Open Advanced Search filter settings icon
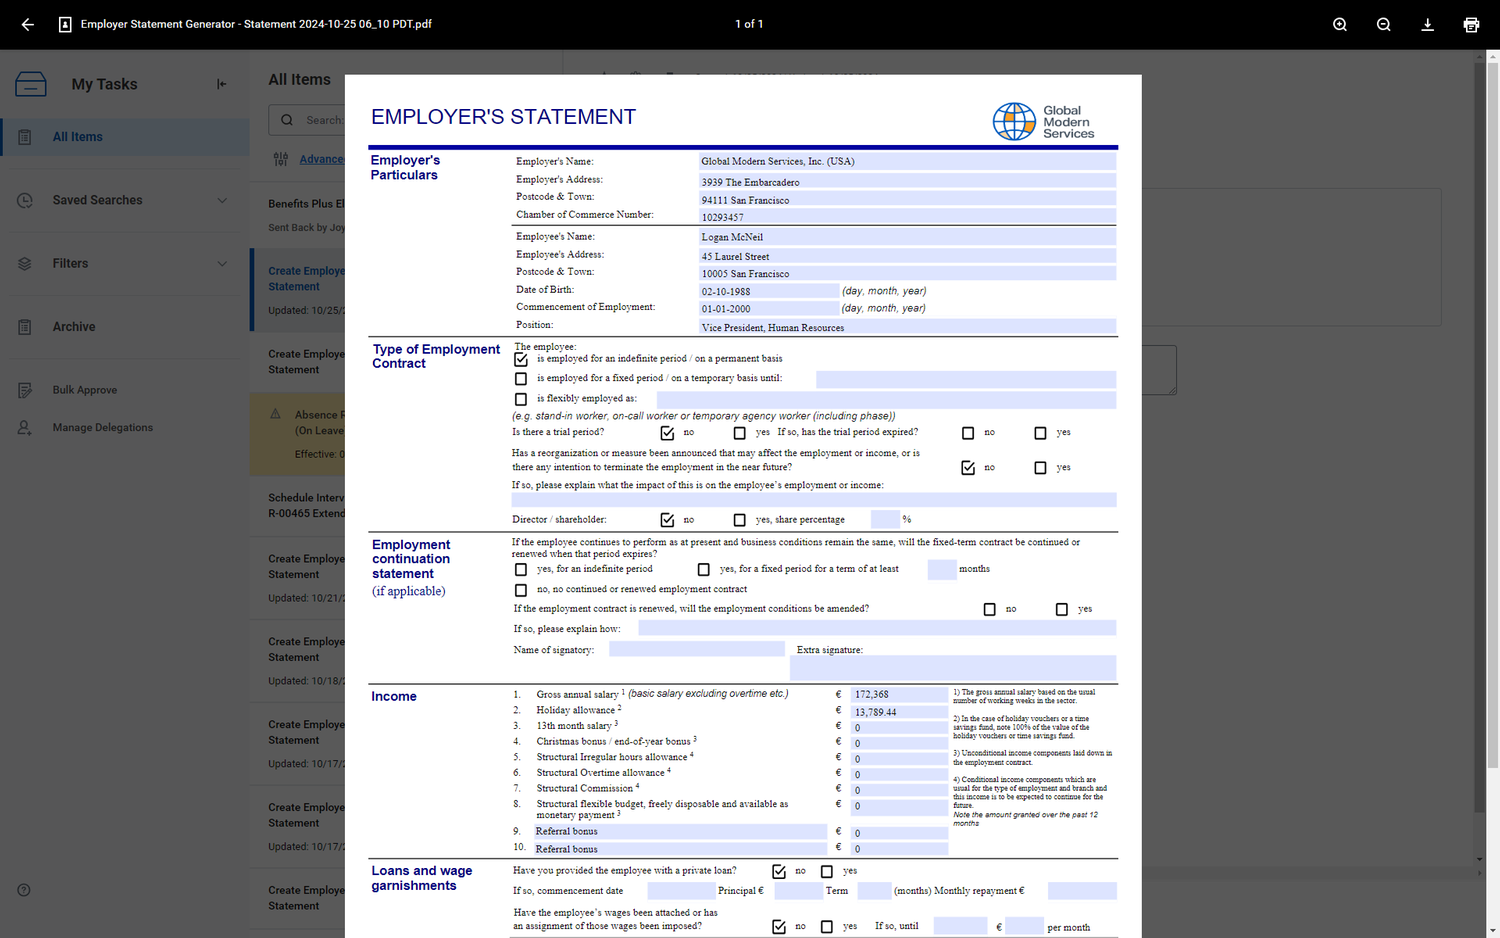Image resolution: width=1500 pixels, height=938 pixels. (x=281, y=159)
